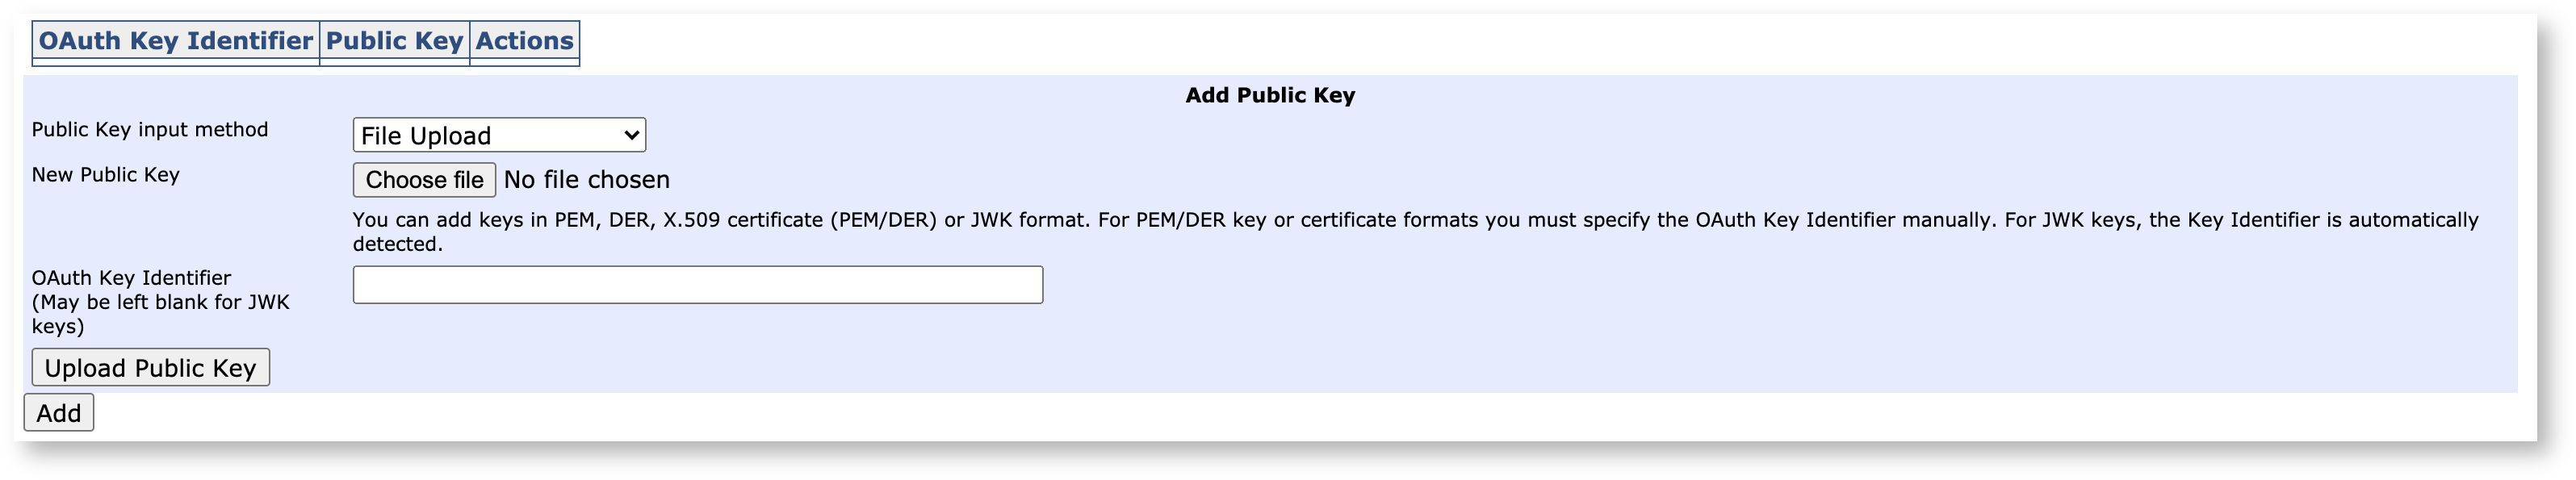The image size is (2576, 480).
Task: Click the empty cell under OAuth Key Identifier header
Action: tap(176, 63)
